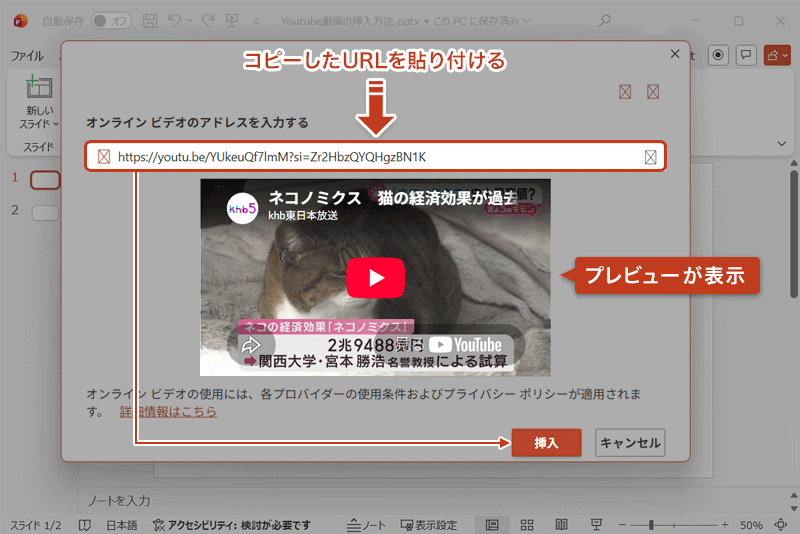The height and width of the screenshot is (534, 800).
Task: Click the 日本語 language indicator
Action: click(121, 525)
